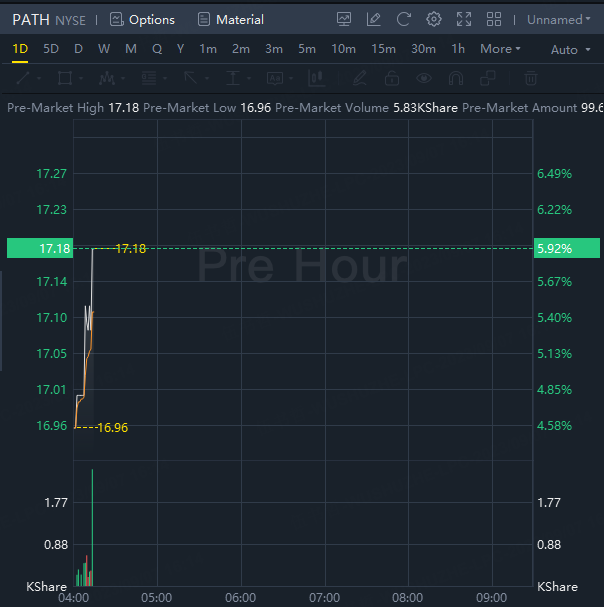604x607 pixels.
Task: Select the arrow drawing tool
Action: click(x=190, y=78)
